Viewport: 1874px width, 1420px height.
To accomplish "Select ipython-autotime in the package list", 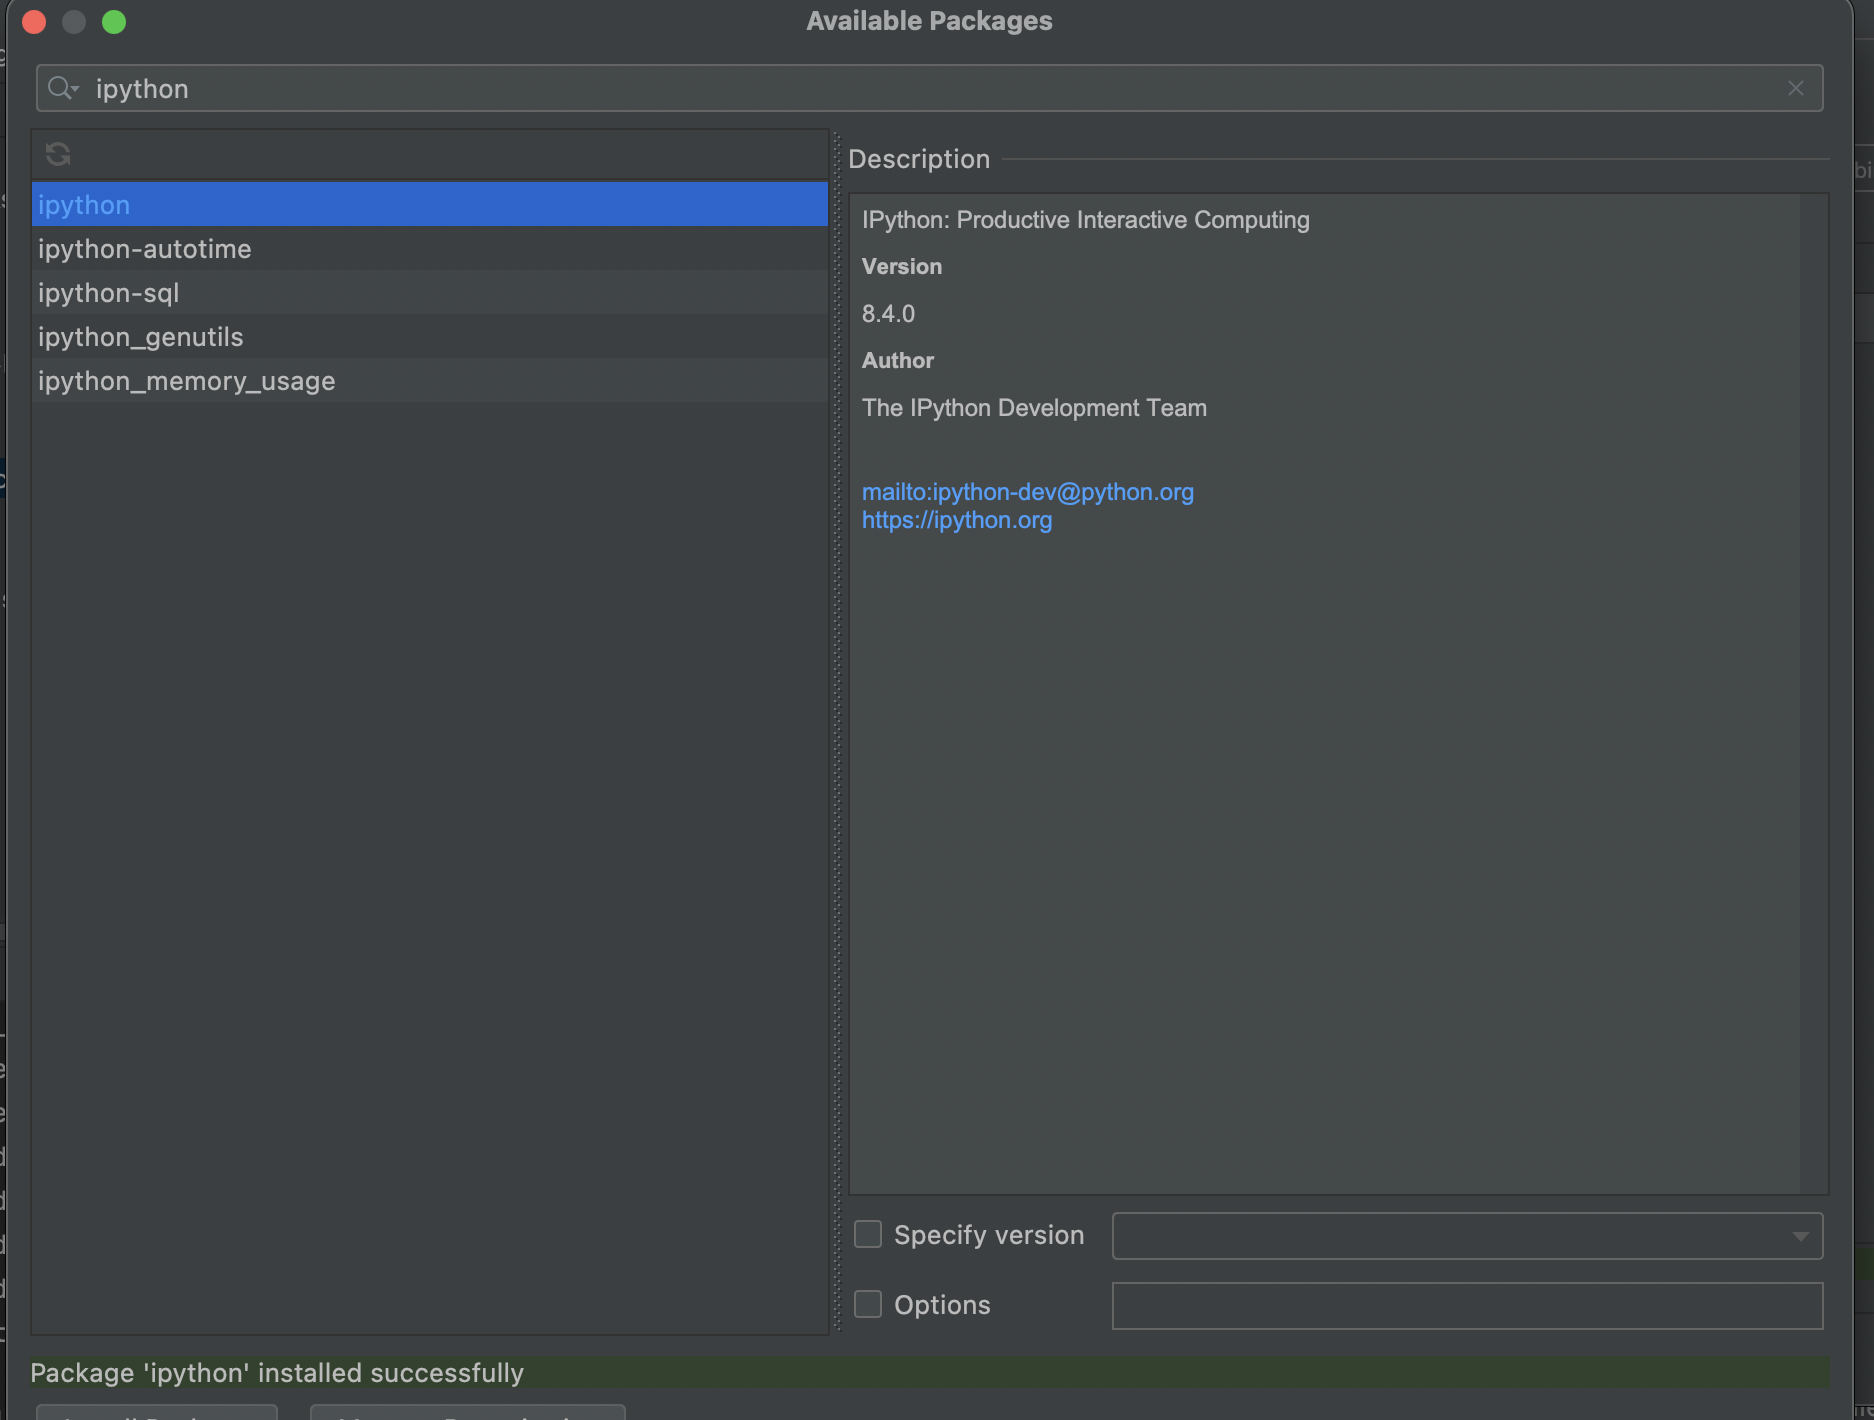I will (145, 249).
